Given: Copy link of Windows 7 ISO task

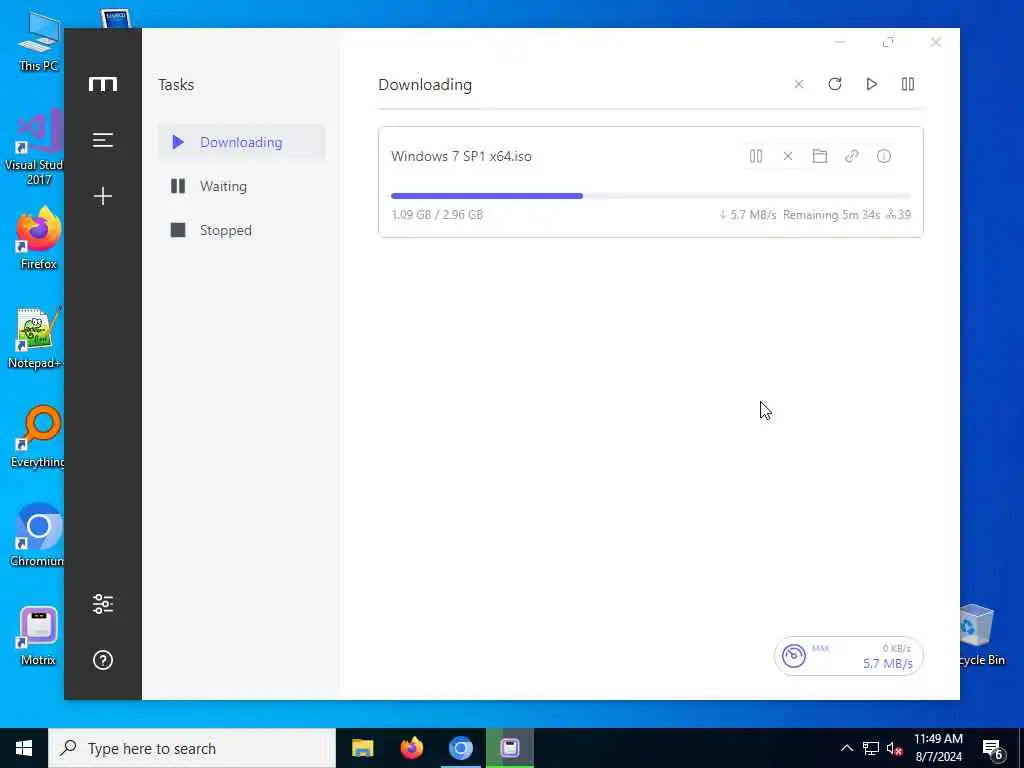Looking at the screenshot, I should 852,156.
